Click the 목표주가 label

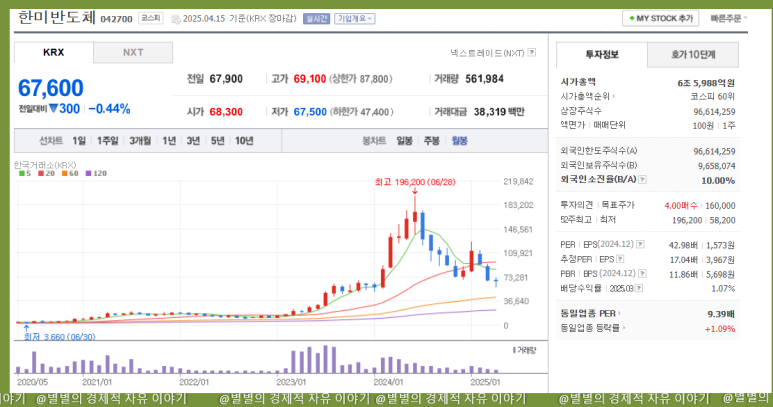[618, 205]
